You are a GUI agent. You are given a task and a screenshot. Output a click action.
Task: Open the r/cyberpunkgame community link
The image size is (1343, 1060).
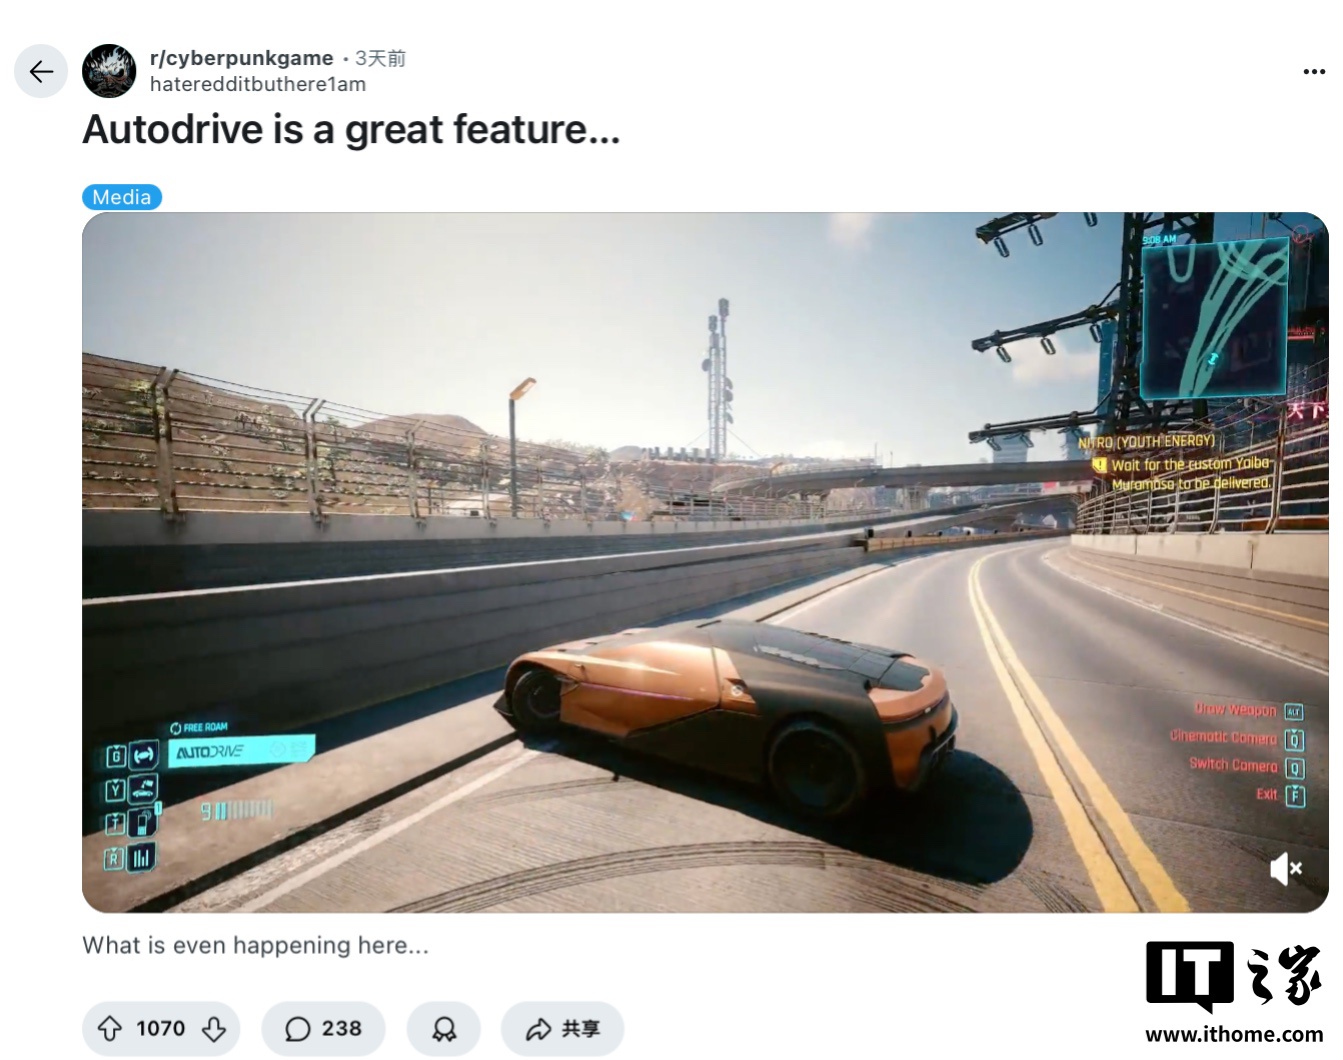point(241,58)
